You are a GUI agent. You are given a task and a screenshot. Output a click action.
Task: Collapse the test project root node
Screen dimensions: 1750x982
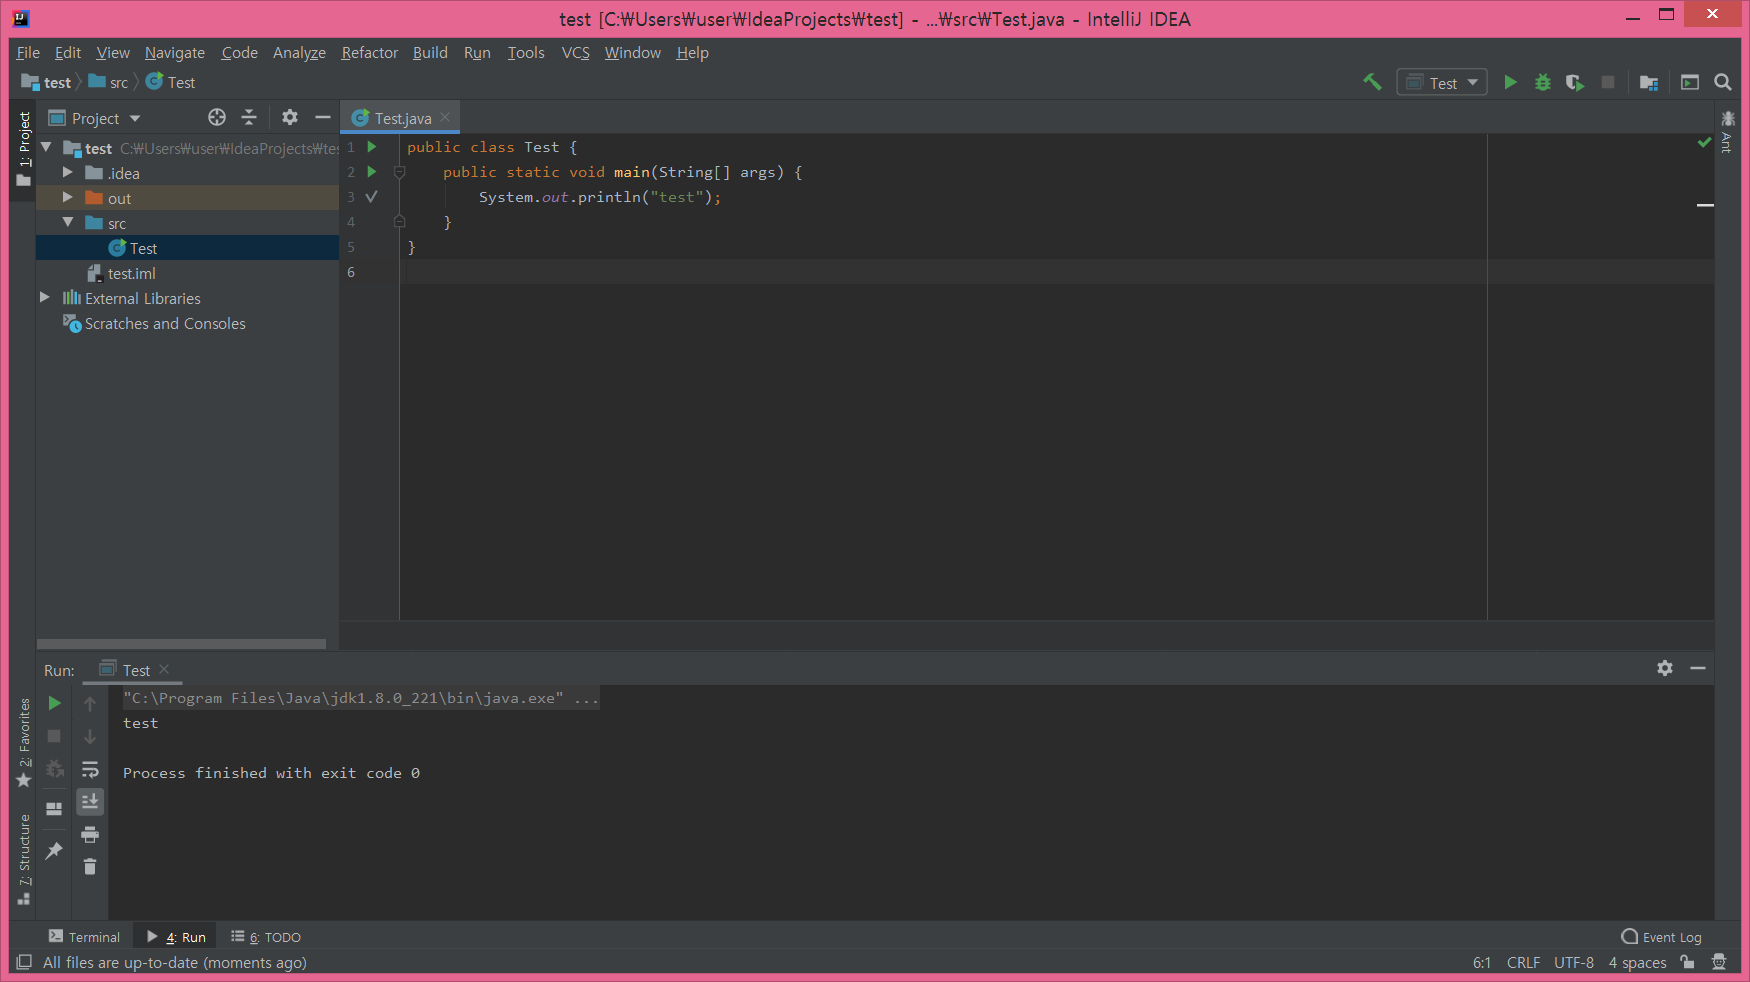(x=46, y=147)
